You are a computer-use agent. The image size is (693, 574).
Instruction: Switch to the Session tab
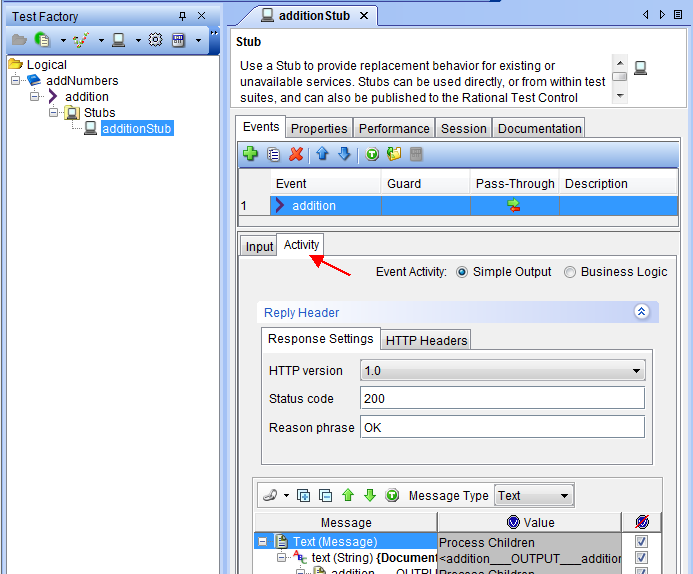[464, 129]
